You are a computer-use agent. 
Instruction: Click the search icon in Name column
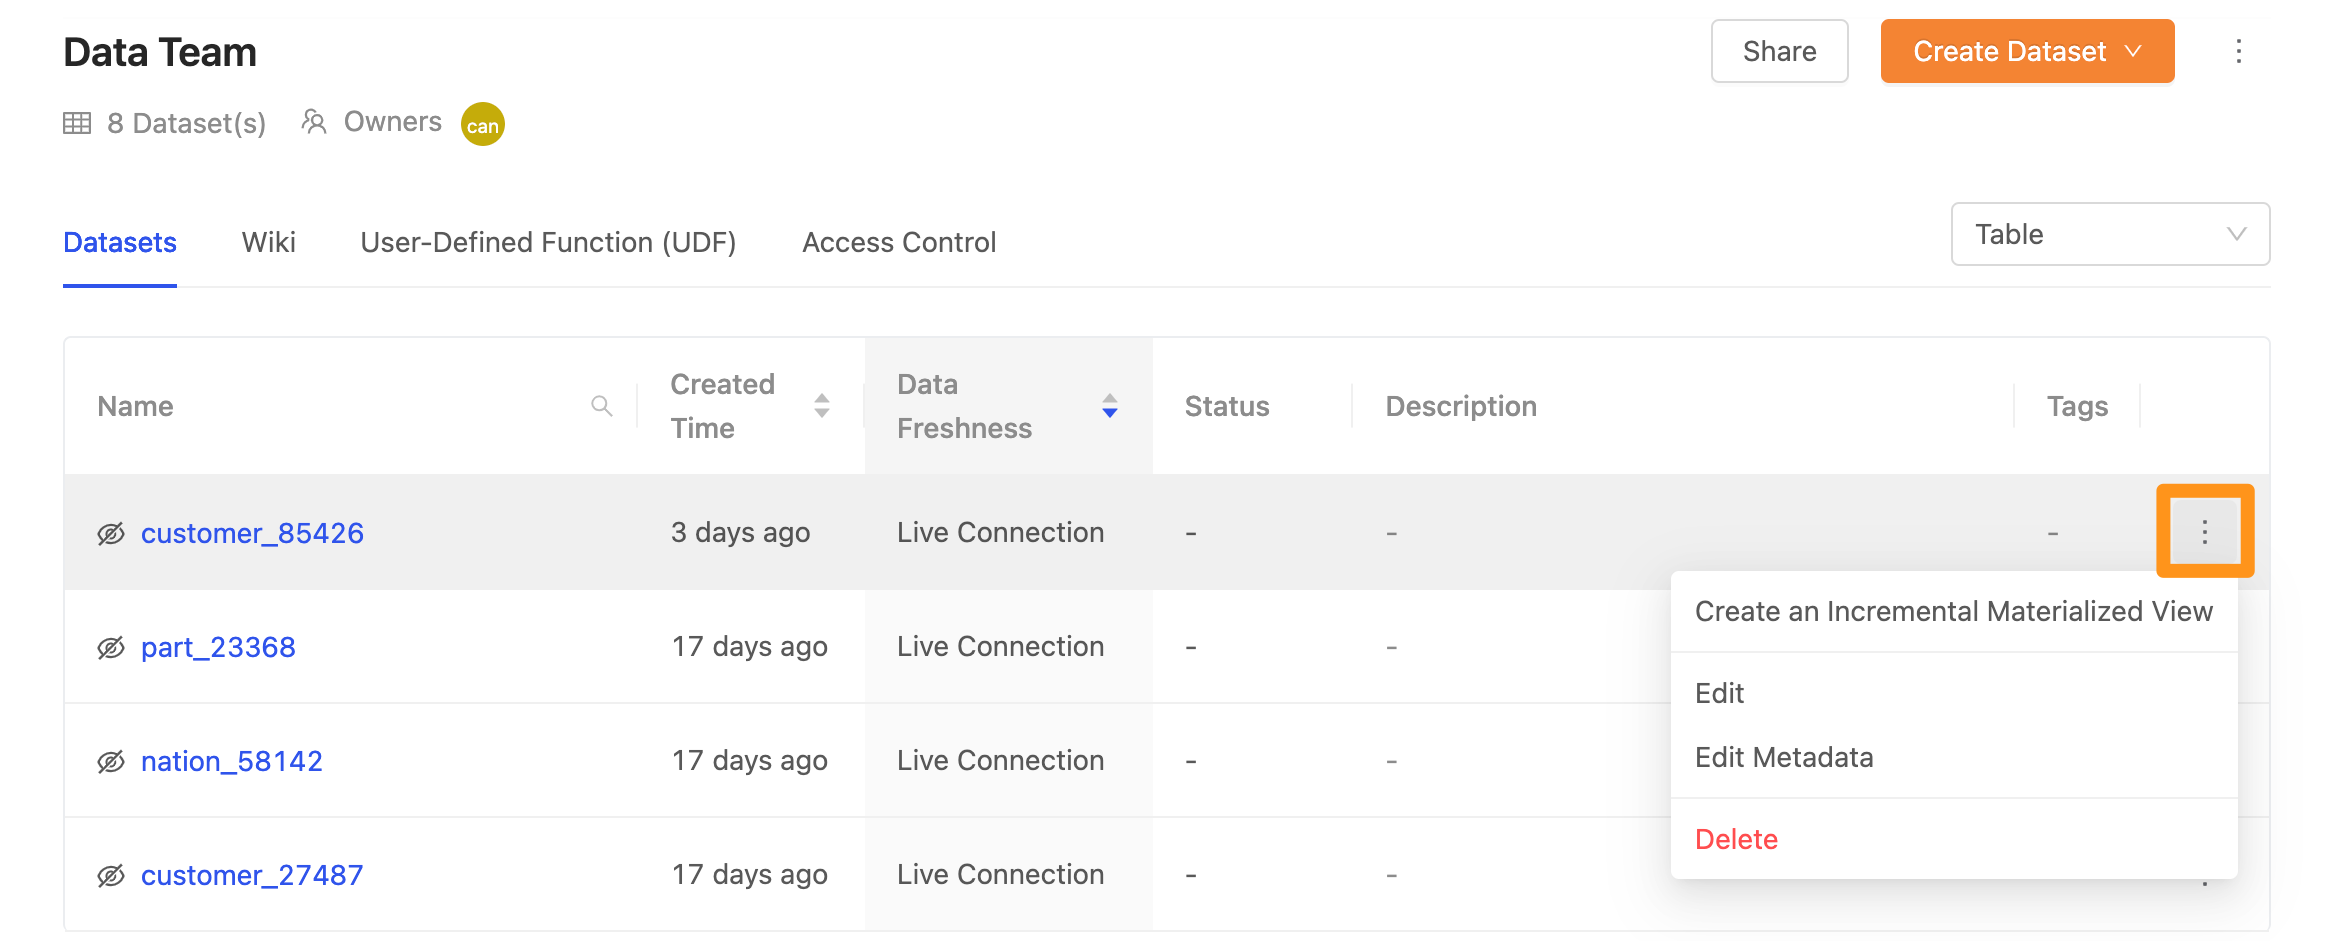coord(601,405)
